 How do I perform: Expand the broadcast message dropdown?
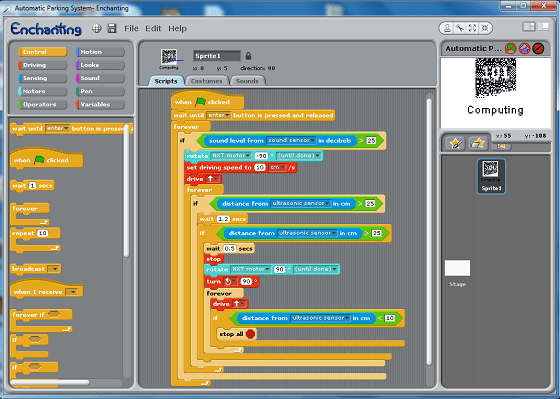pyautogui.click(x=54, y=269)
